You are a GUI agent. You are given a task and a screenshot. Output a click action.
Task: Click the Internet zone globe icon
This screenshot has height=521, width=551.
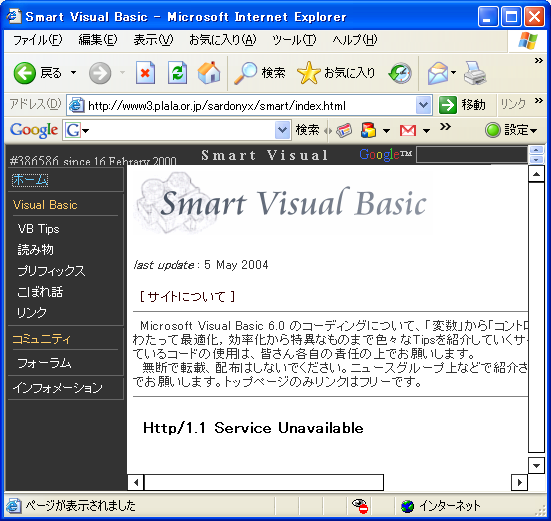tap(408, 506)
